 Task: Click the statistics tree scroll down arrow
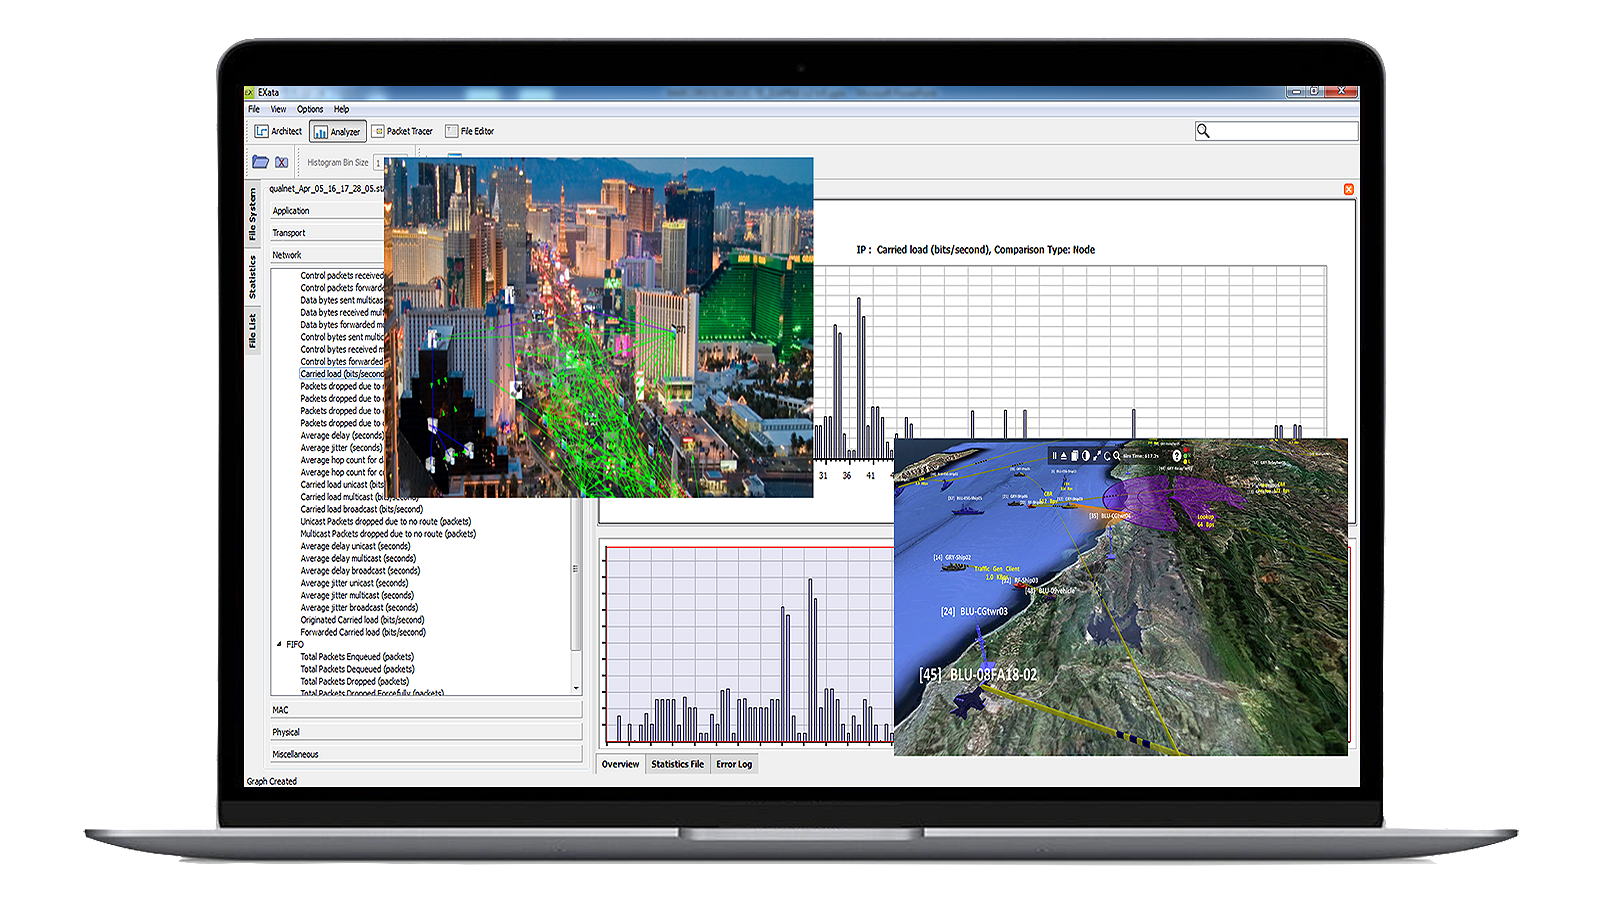point(576,688)
